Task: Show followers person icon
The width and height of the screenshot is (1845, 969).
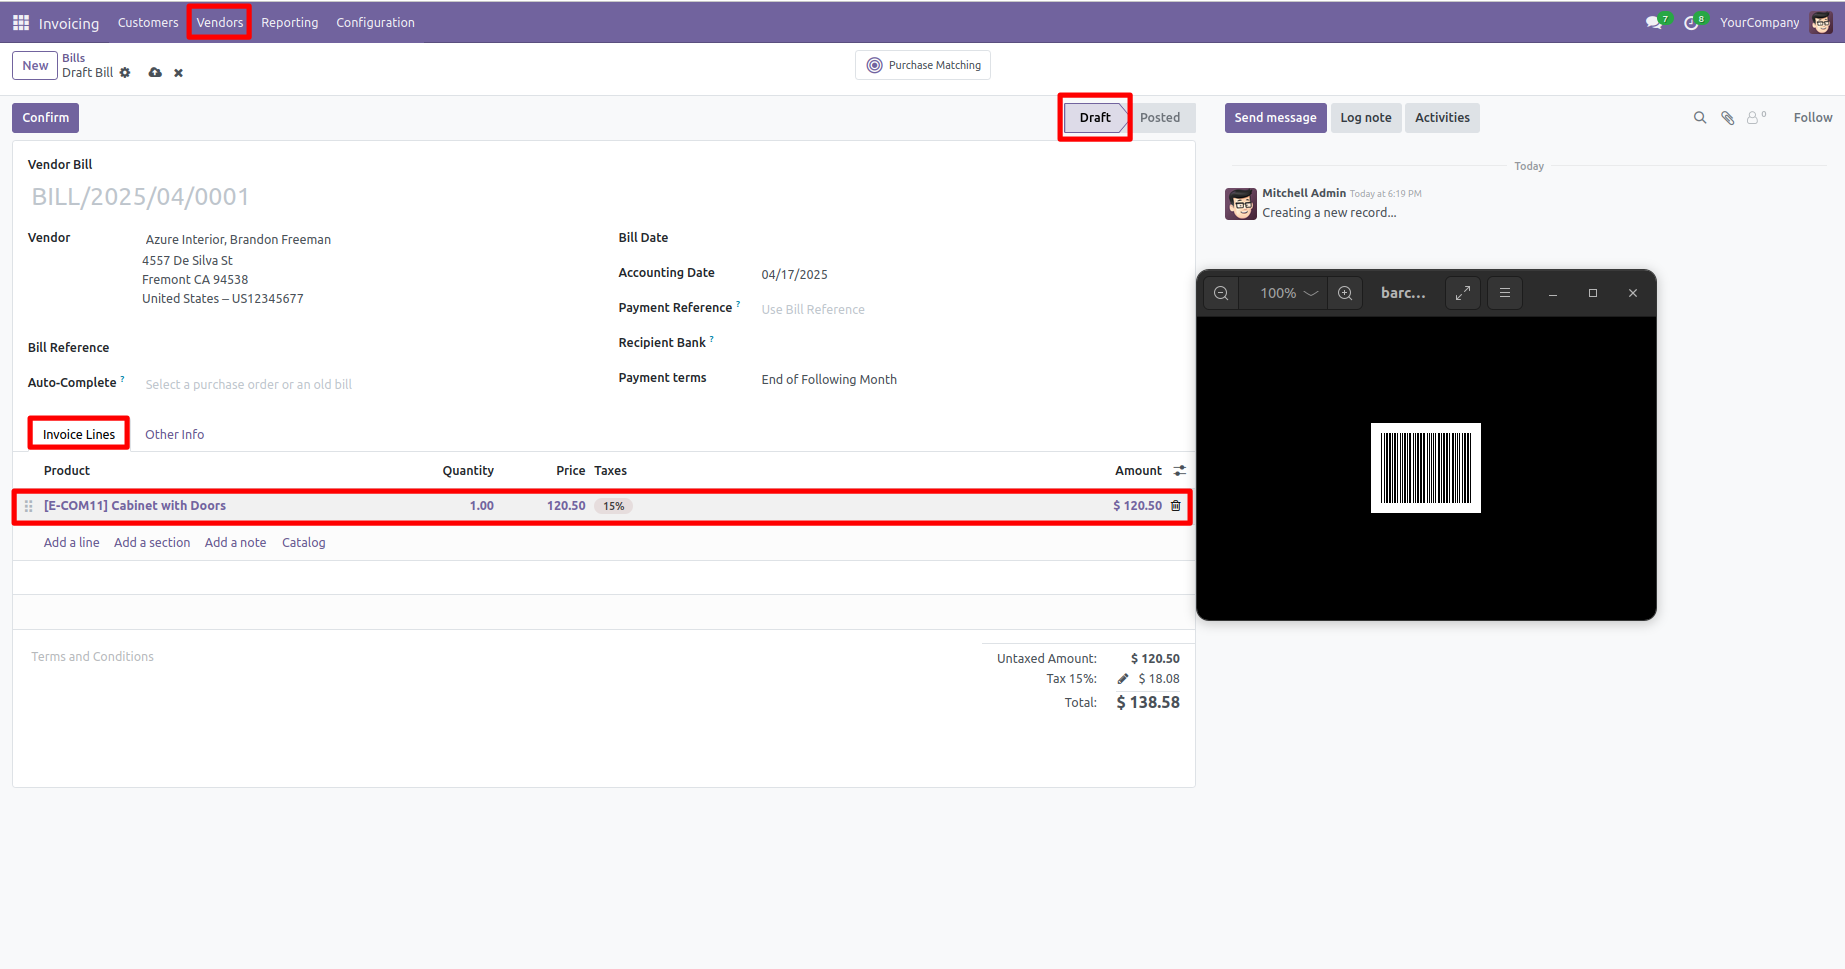Action: click(x=1755, y=118)
